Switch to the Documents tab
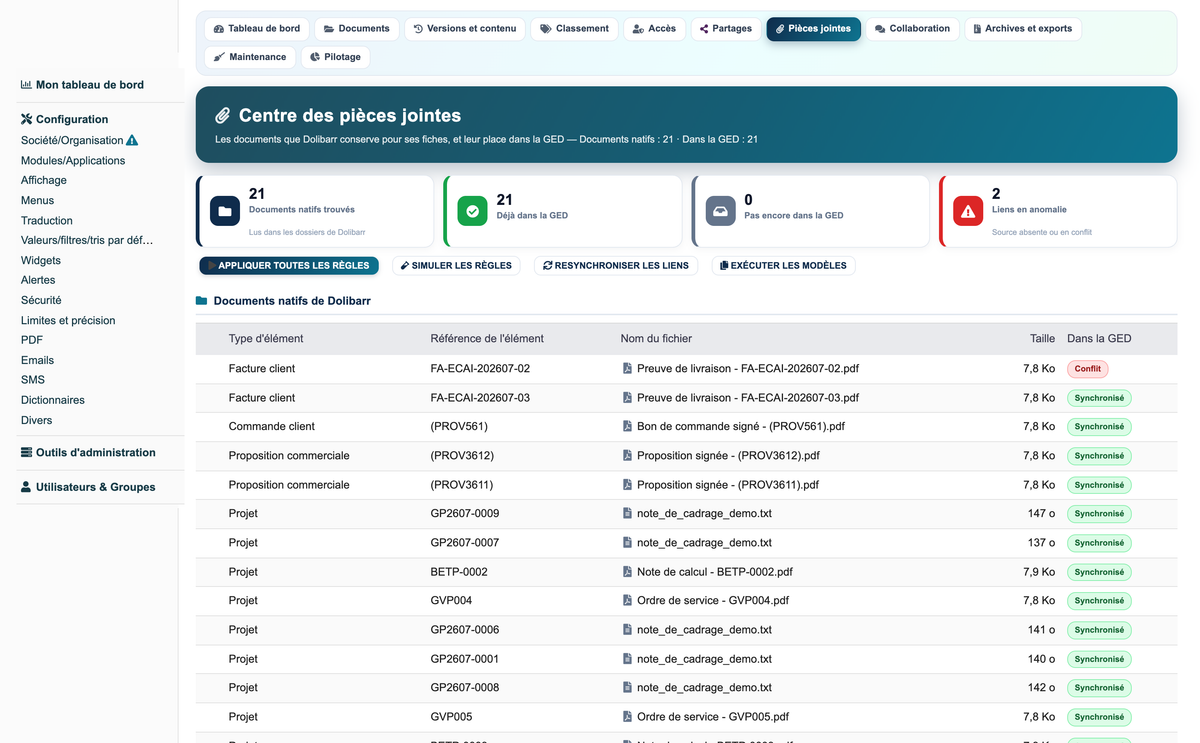The image size is (1200, 743). tap(357, 29)
